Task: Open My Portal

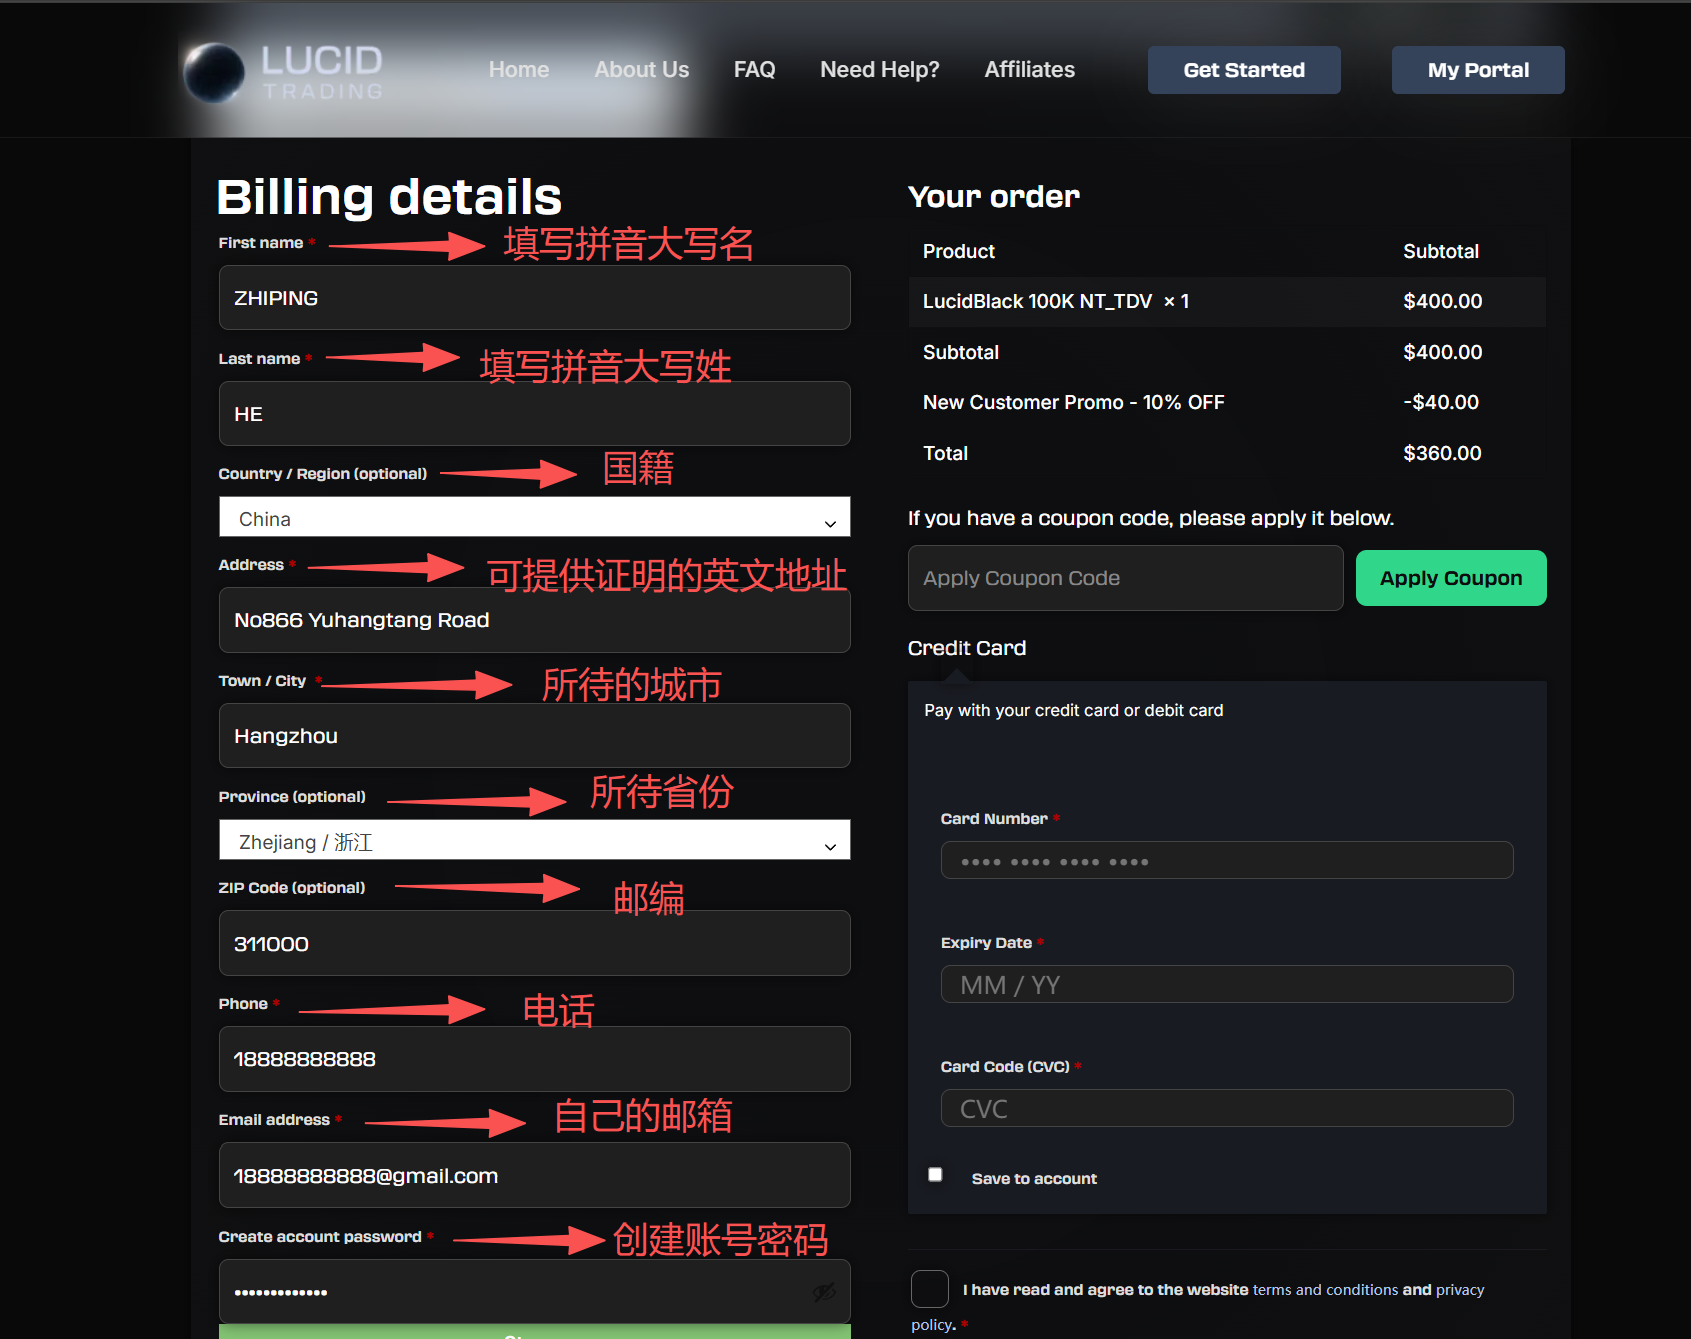Action: (1477, 70)
